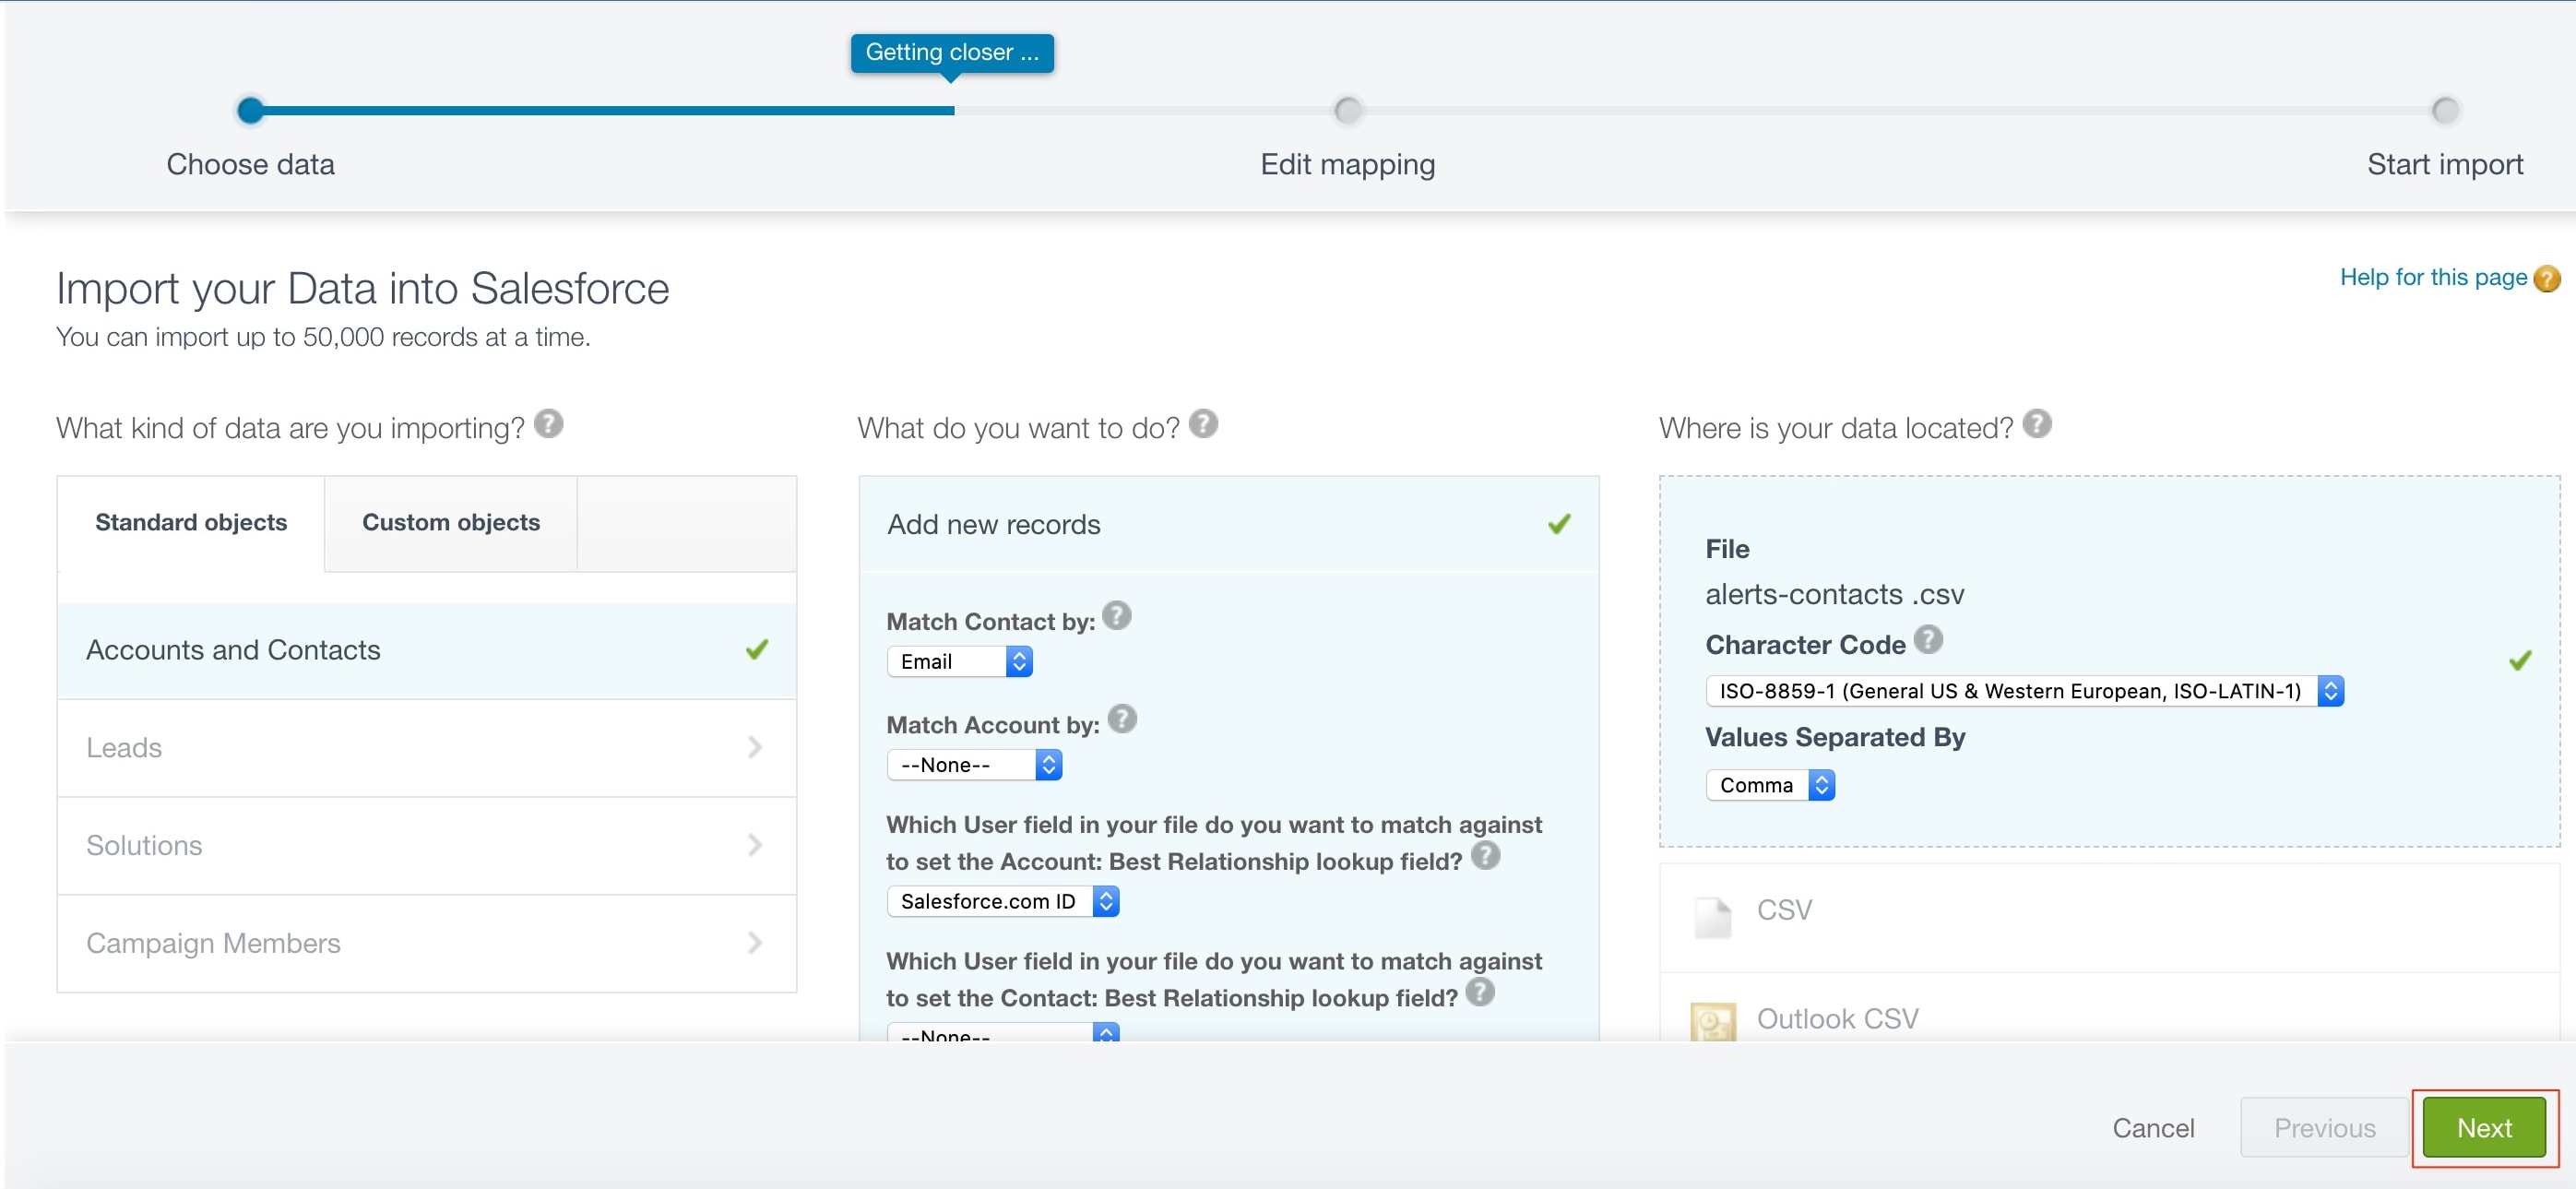Expand the Campaign Members option
The width and height of the screenshot is (2576, 1189).
[426, 944]
